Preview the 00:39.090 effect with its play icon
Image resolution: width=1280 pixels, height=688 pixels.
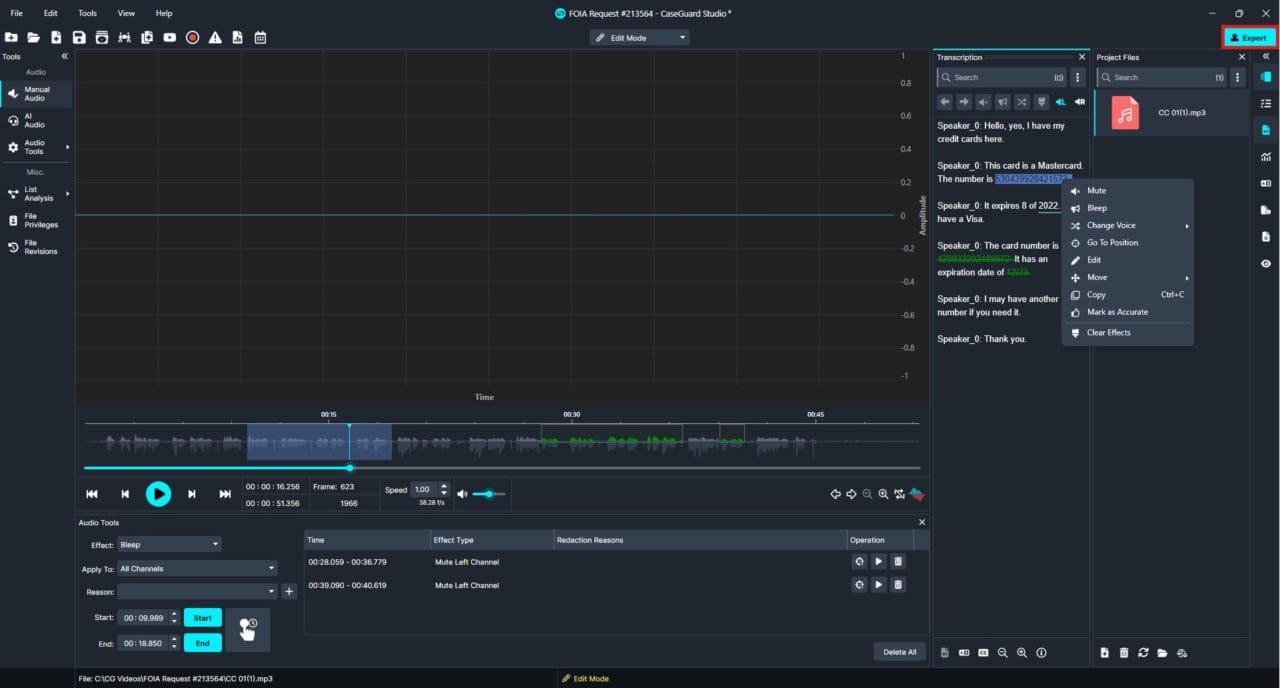878,585
